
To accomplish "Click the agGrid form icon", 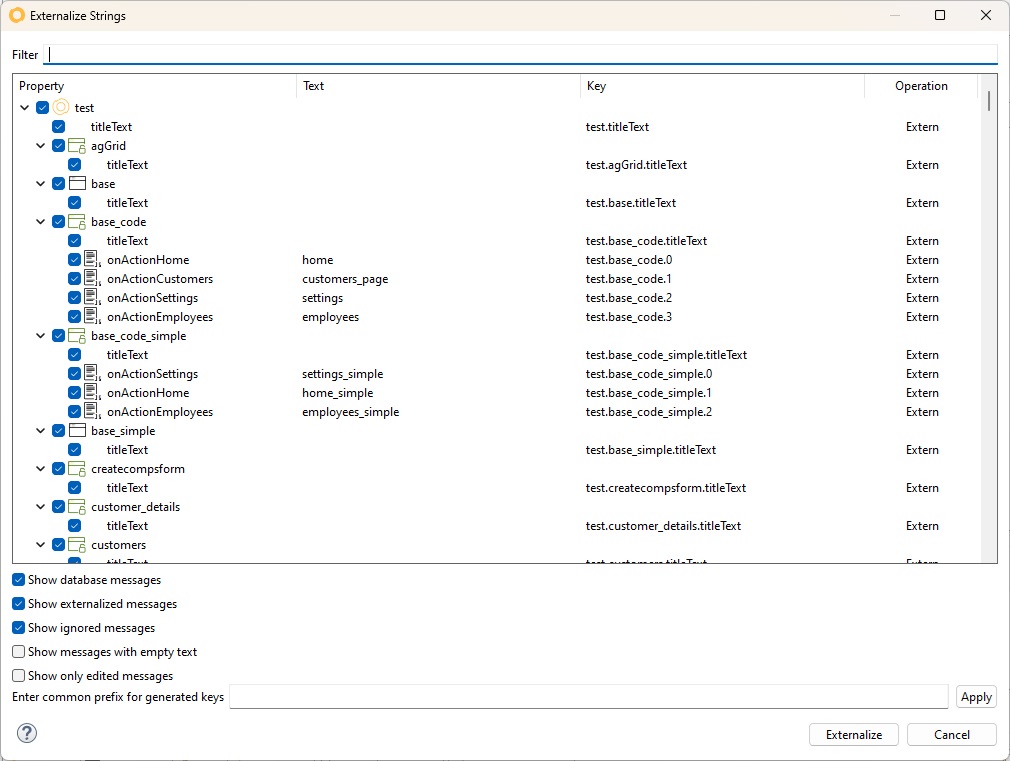I will (77, 146).
